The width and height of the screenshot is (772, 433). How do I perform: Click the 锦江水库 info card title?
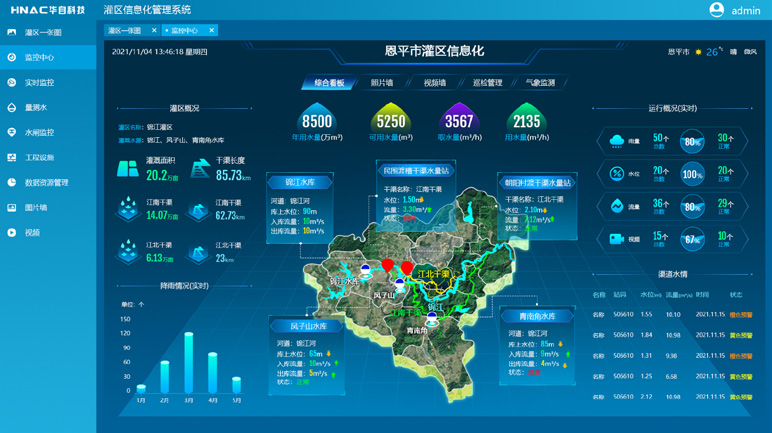tap(300, 183)
